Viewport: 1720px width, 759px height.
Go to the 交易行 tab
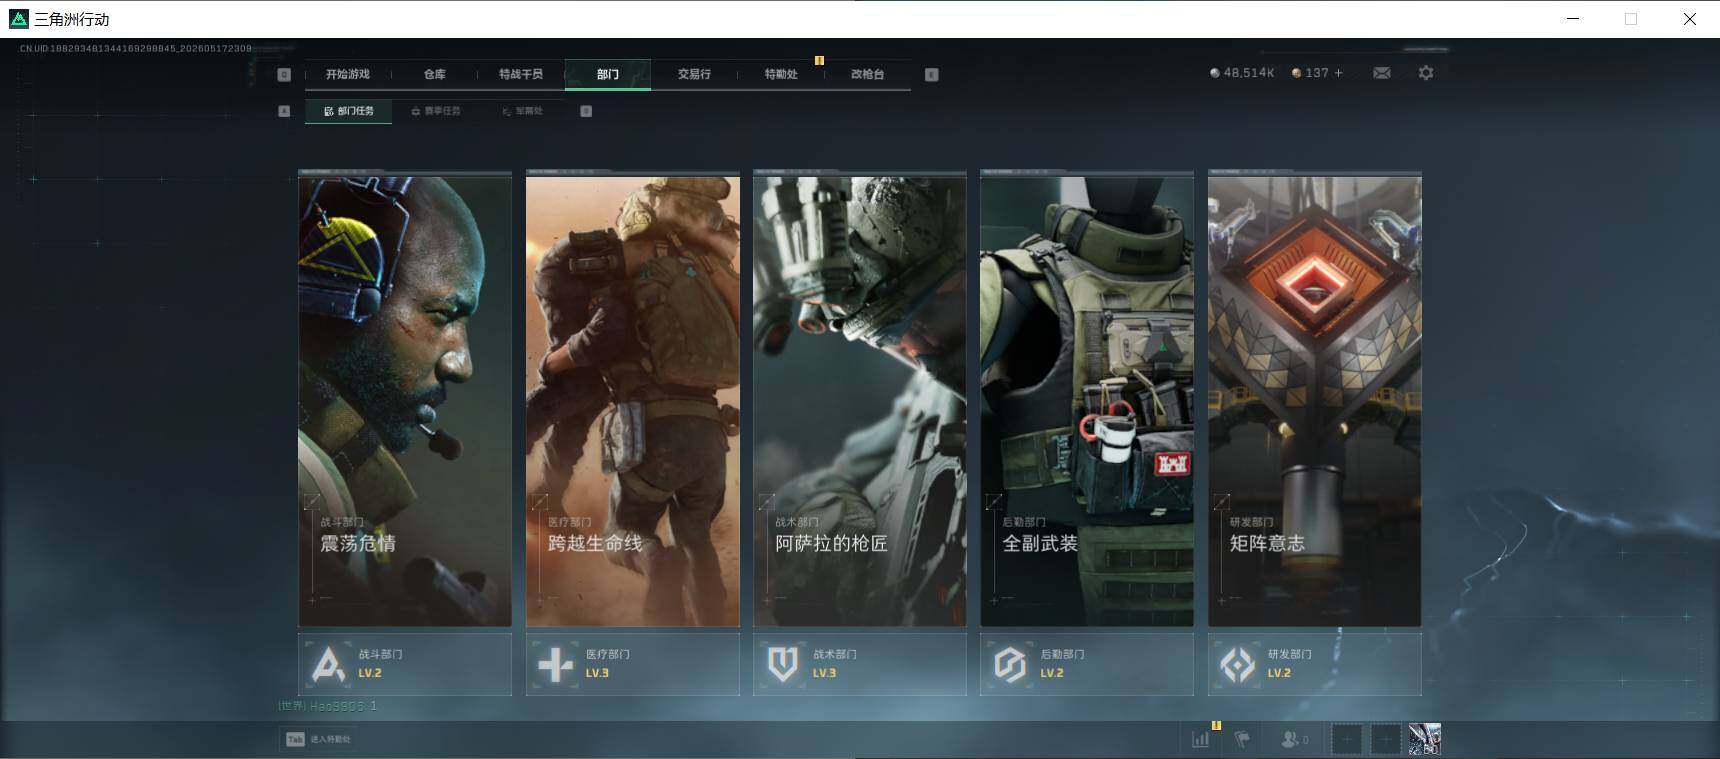(x=694, y=74)
